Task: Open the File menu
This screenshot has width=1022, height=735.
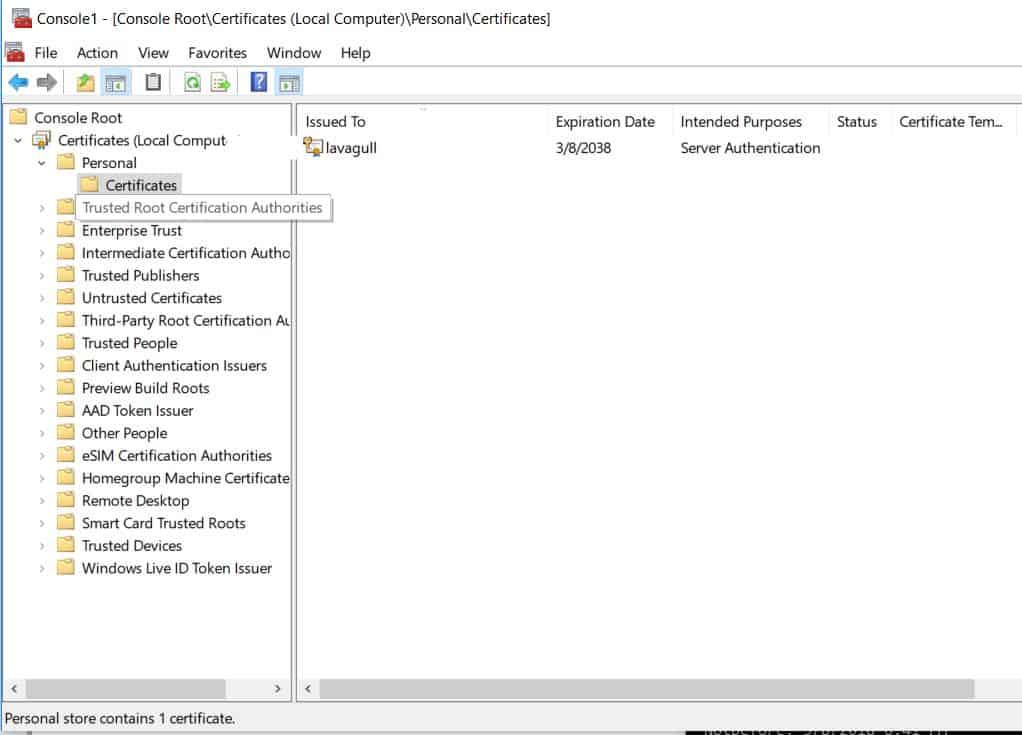Action: [x=46, y=53]
